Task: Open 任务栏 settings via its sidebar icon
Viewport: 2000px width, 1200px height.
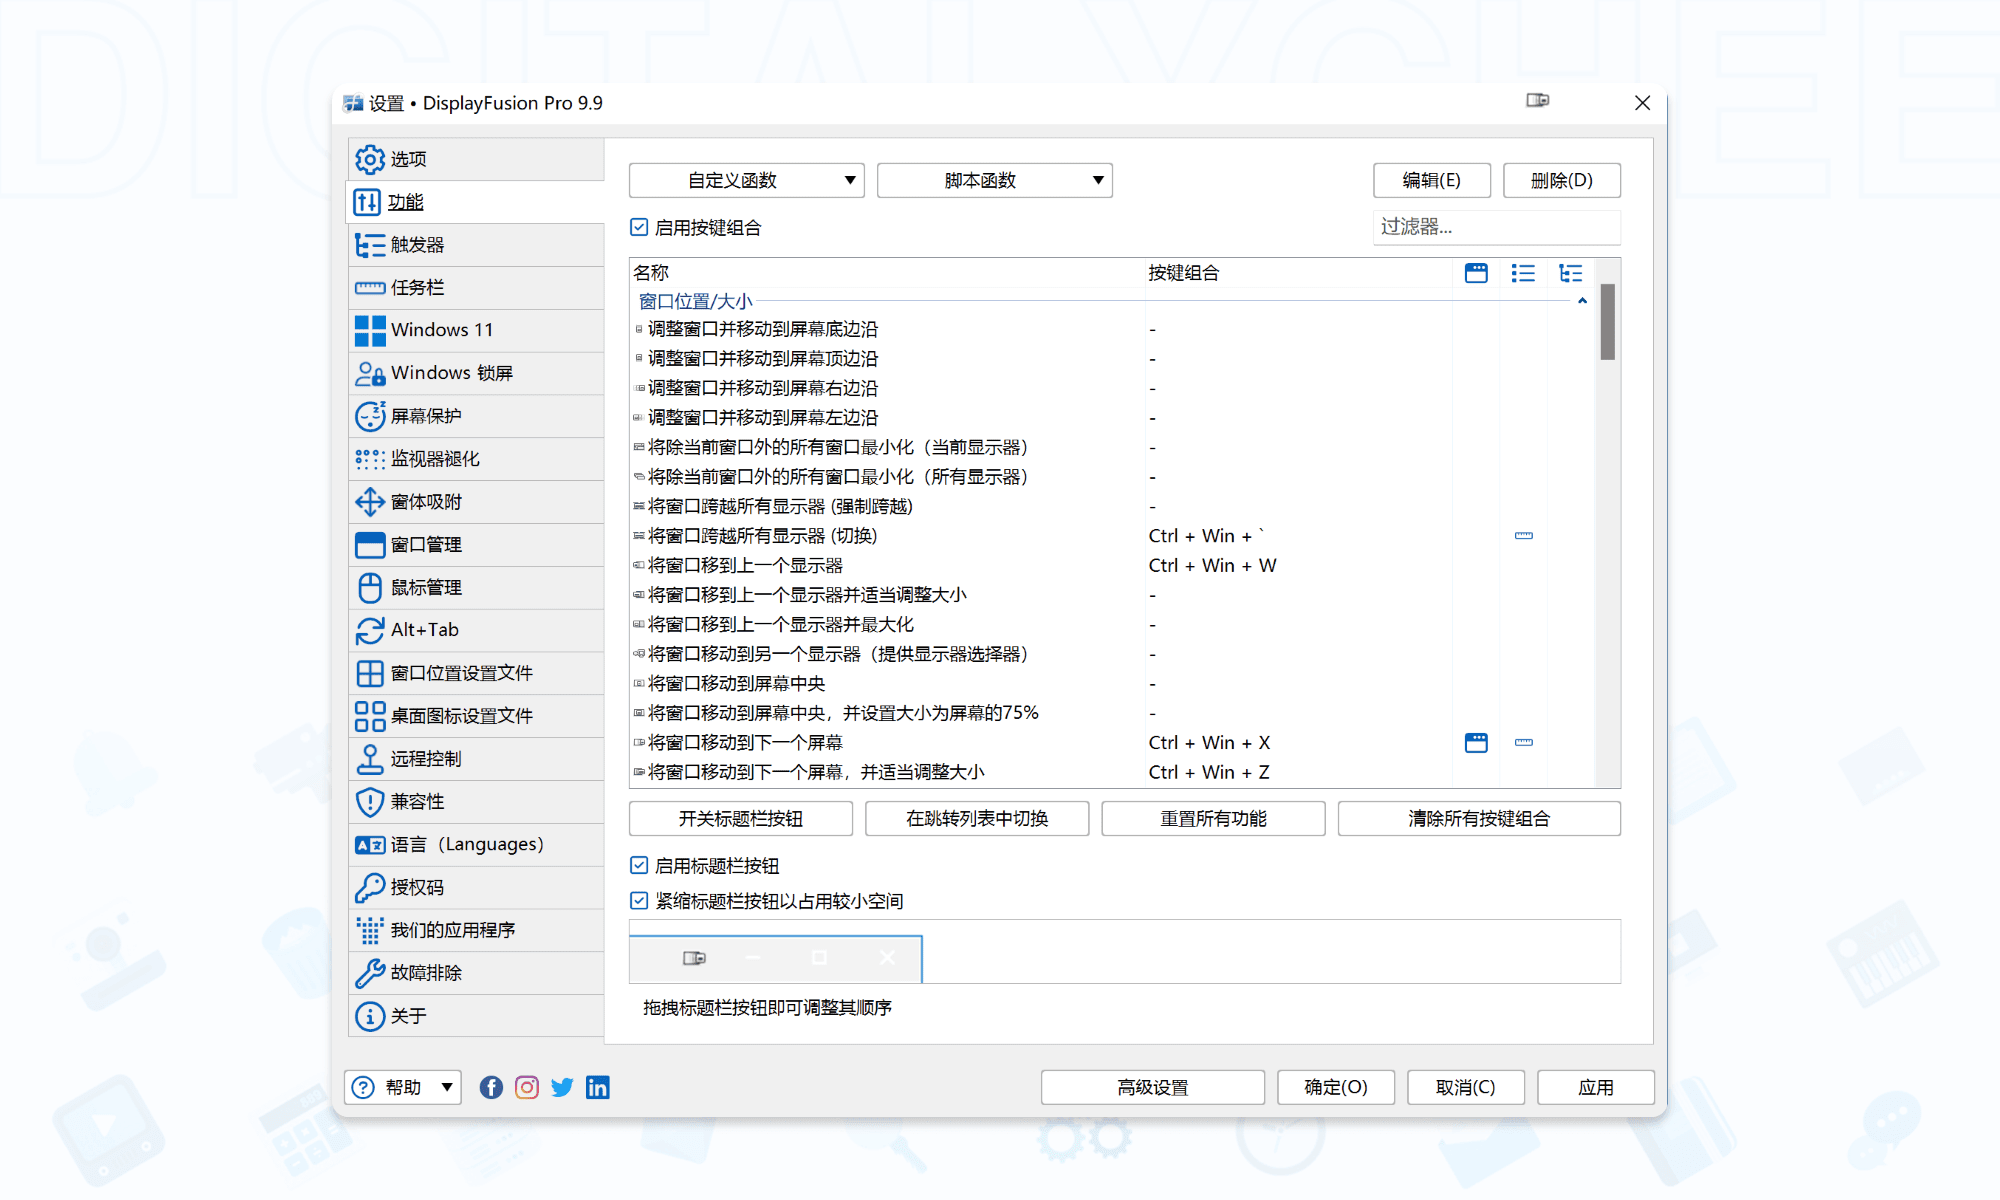Action: [369, 287]
